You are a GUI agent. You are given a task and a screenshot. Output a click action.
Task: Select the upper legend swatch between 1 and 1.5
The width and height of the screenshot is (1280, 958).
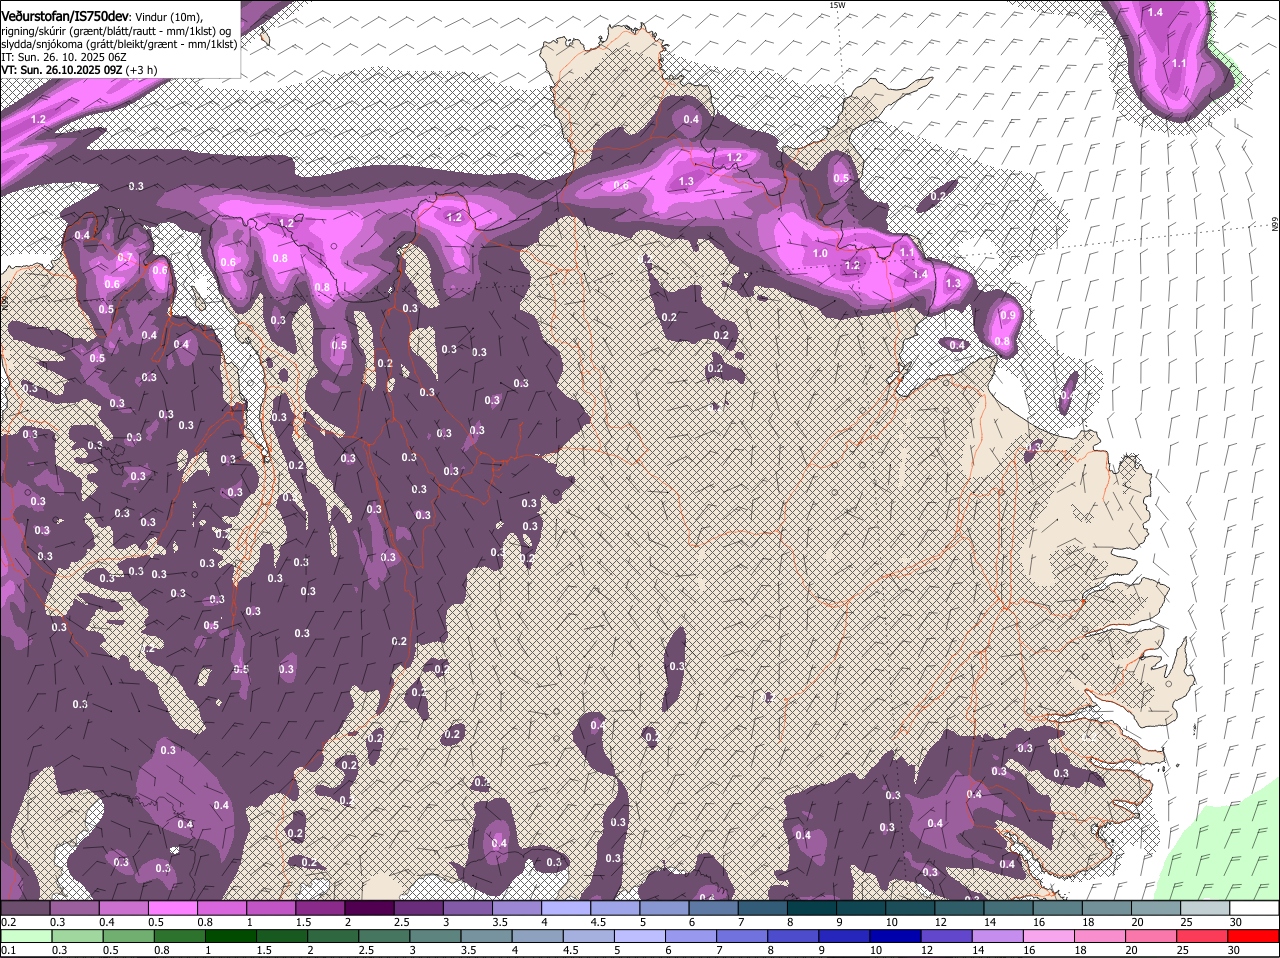point(271,908)
